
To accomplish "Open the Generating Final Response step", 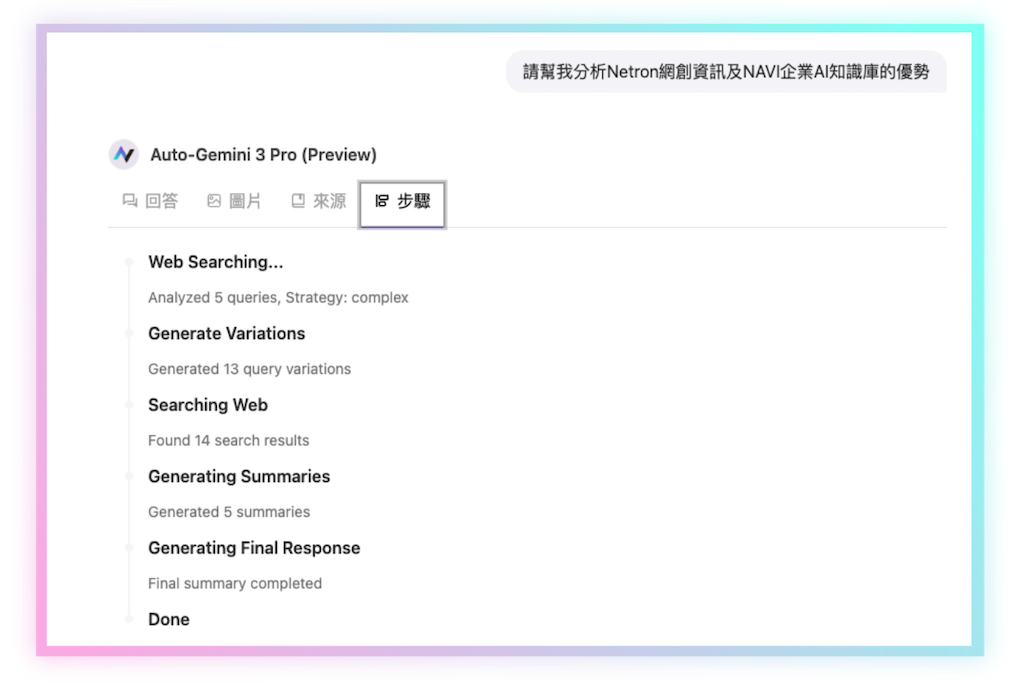I will pyautogui.click(x=253, y=548).
